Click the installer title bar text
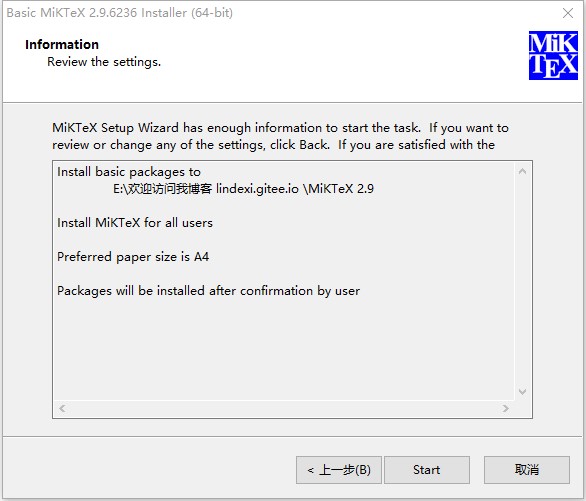The image size is (586, 501). (x=120, y=13)
